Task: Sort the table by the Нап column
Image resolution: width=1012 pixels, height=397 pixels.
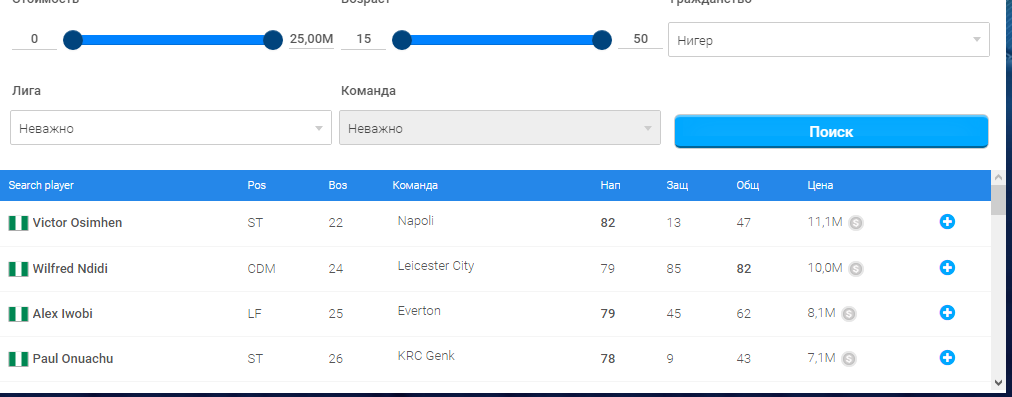Action: coord(610,185)
